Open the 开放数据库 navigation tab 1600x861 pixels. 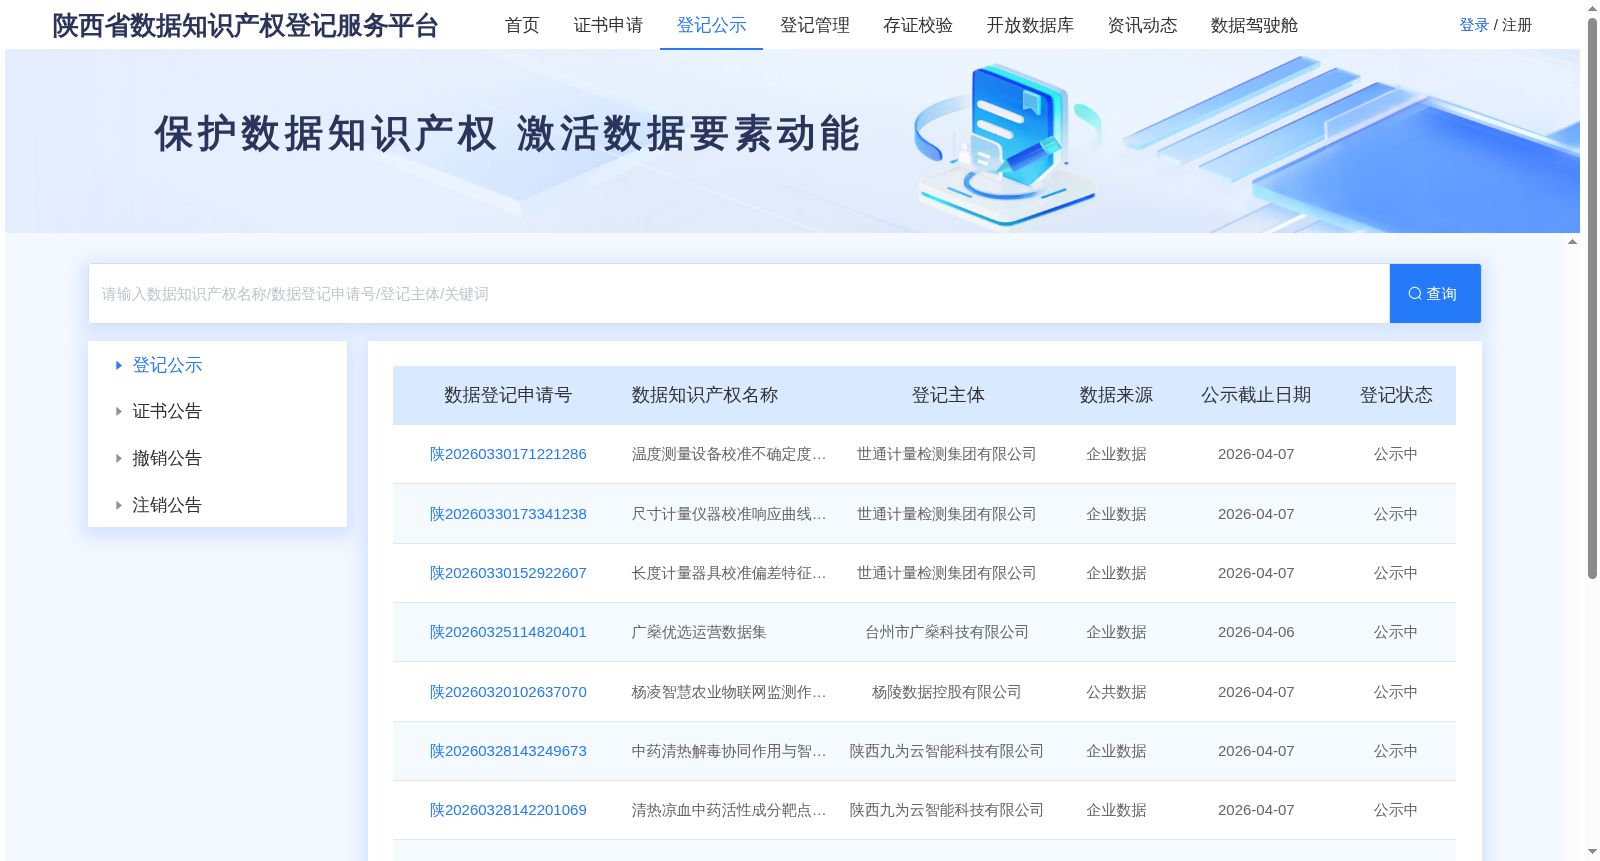point(1030,25)
